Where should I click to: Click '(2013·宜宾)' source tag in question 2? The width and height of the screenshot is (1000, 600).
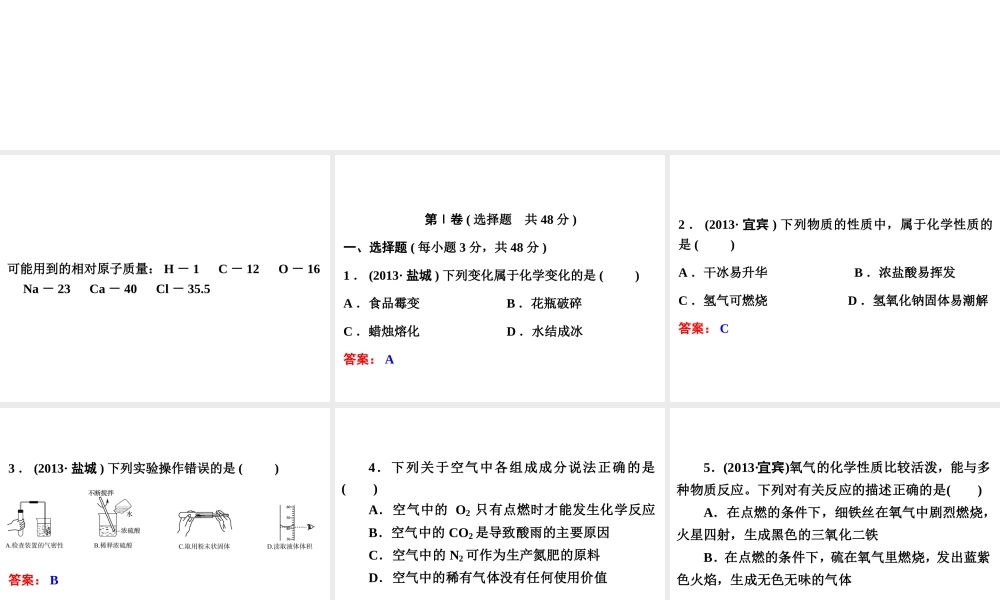click(x=740, y=224)
